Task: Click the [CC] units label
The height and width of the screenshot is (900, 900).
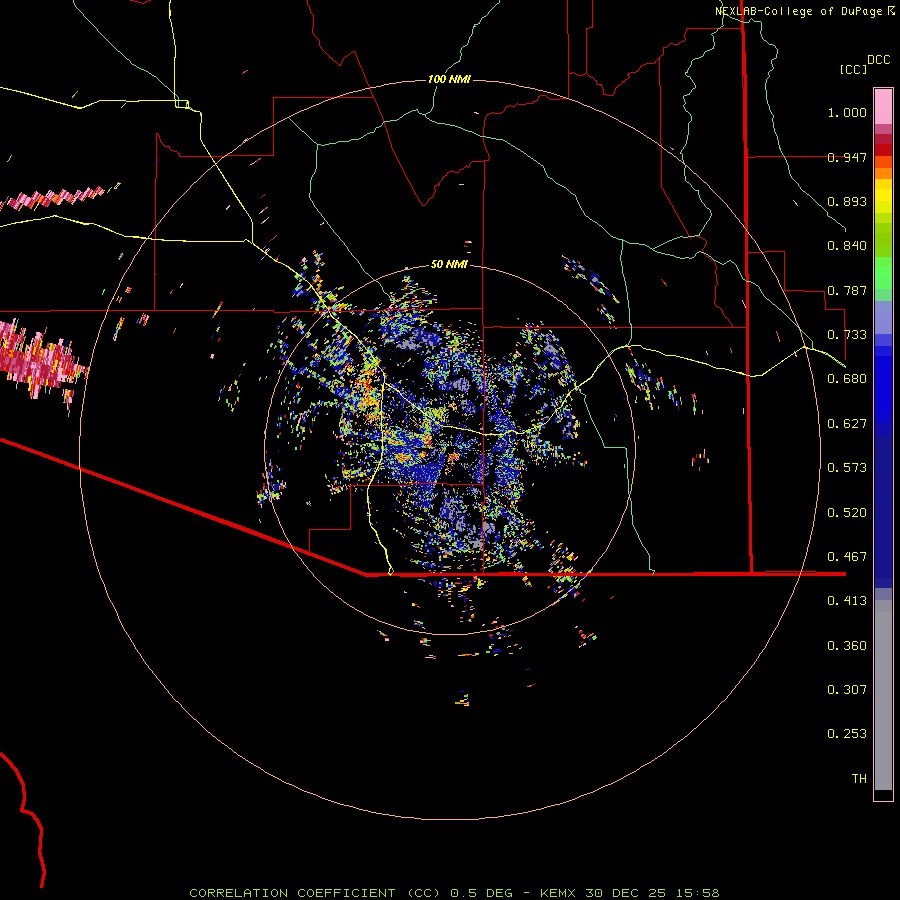Action: pyautogui.click(x=853, y=69)
